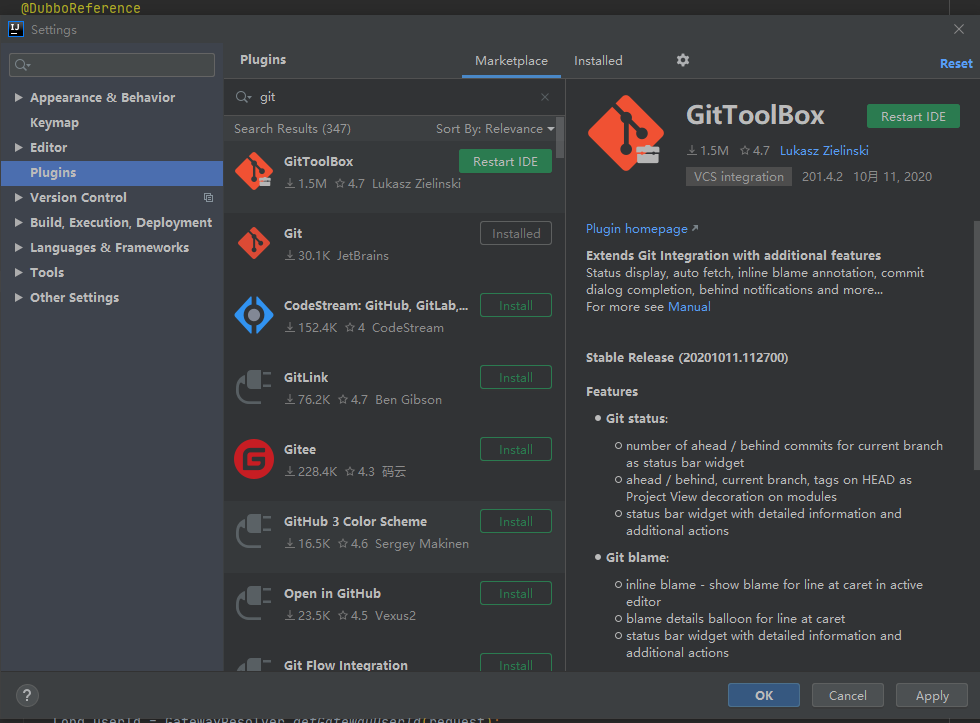Click the VCS integration tag

[738, 177]
